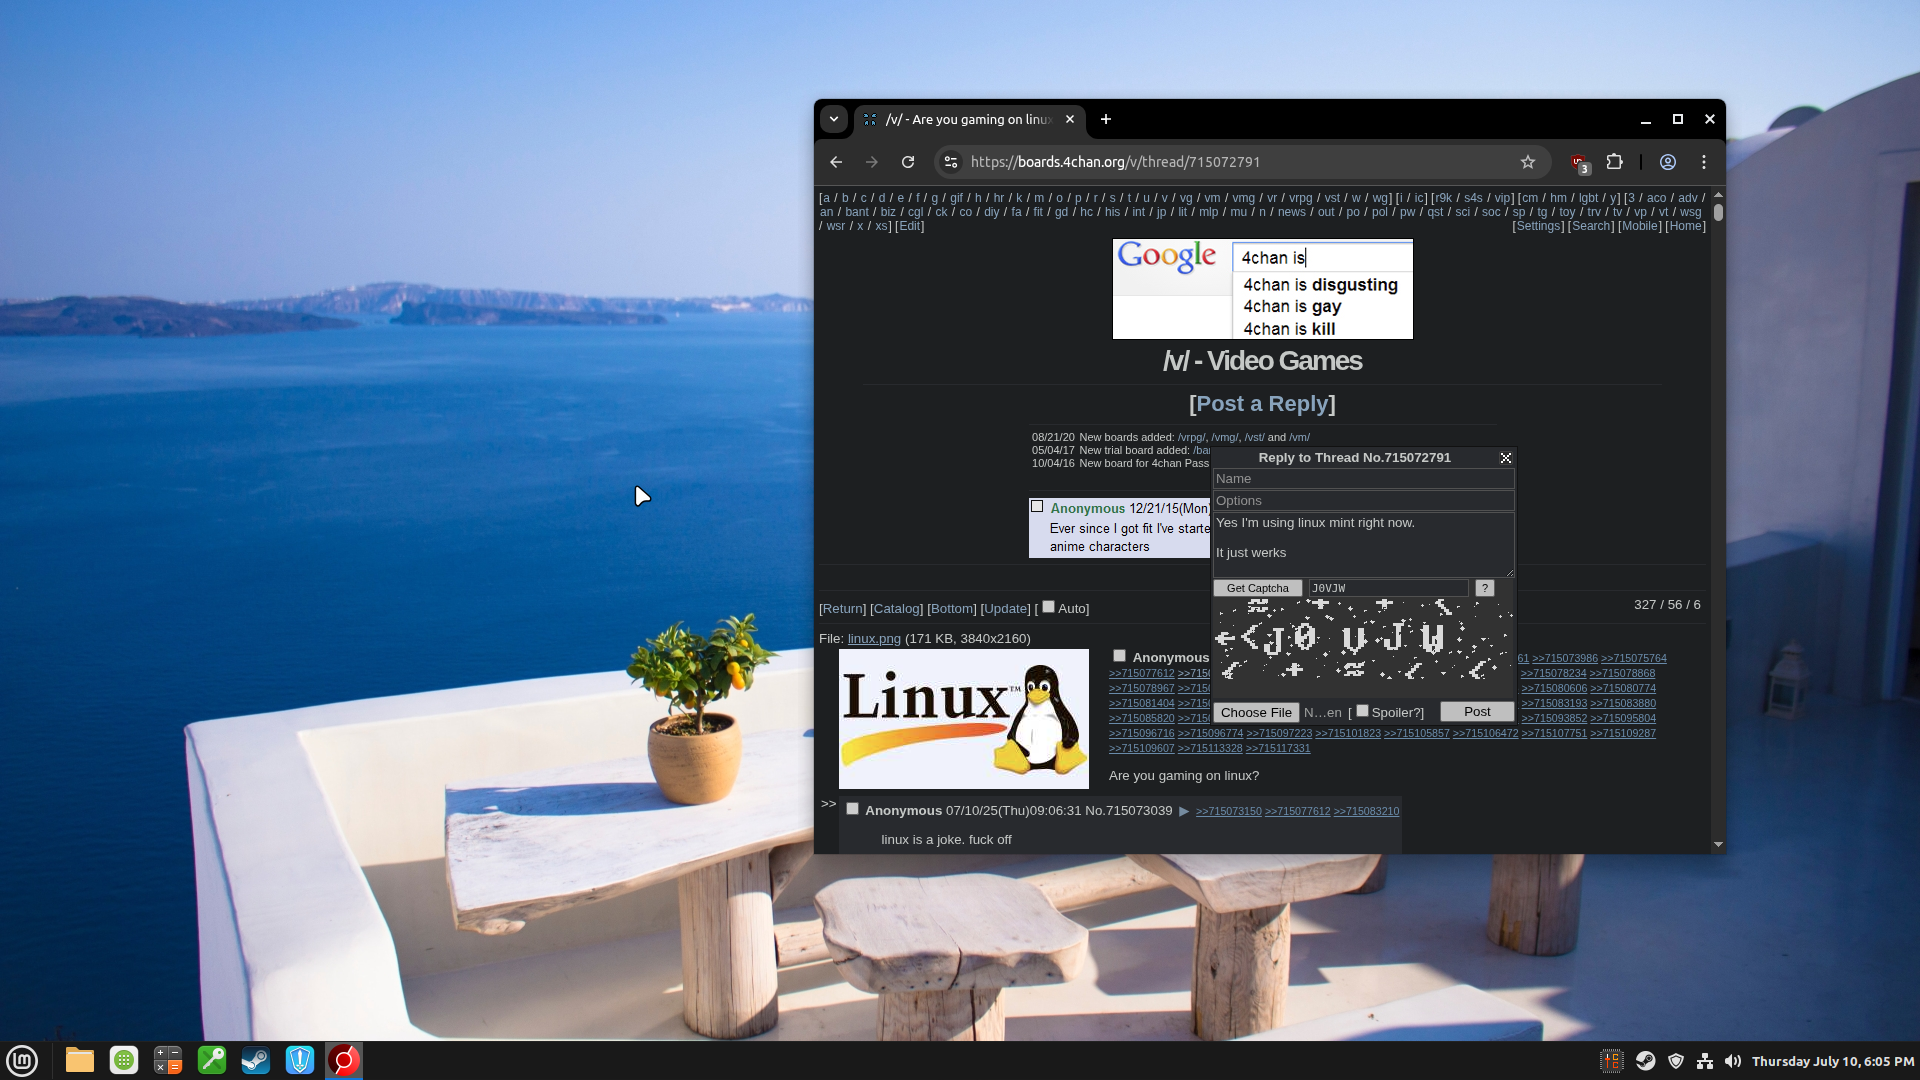The image size is (1920, 1080).
Task: Tick the checkbox in the 12/21/15 Anonymous banner post
Action: click(x=1037, y=507)
